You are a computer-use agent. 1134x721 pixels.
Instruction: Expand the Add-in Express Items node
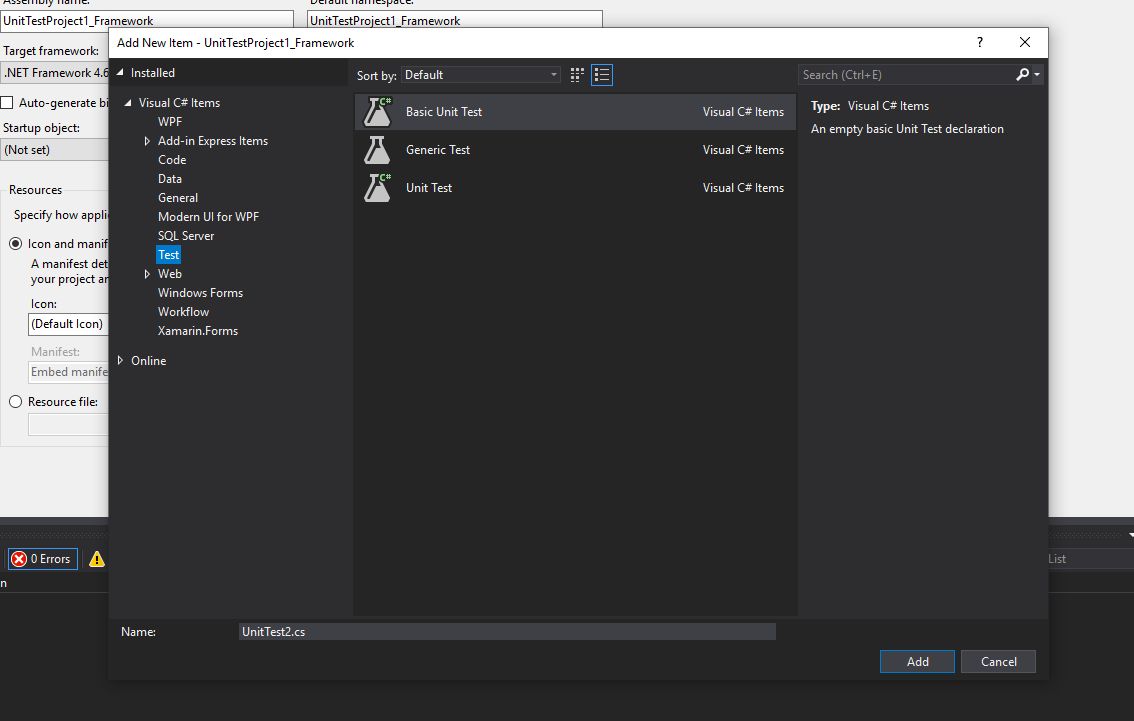pos(147,141)
